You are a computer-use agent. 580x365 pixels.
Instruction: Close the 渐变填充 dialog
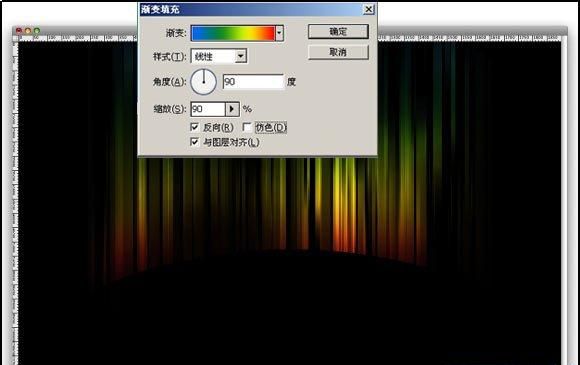pyautogui.click(x=368, y=9)
